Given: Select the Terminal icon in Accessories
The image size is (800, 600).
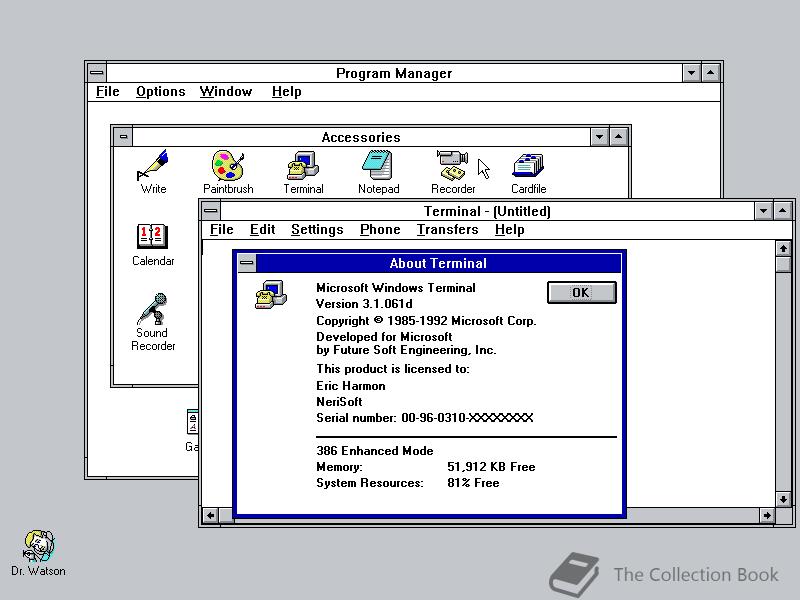Looking at the screenshot, I should pyautogui.click(x=303, y=171).
